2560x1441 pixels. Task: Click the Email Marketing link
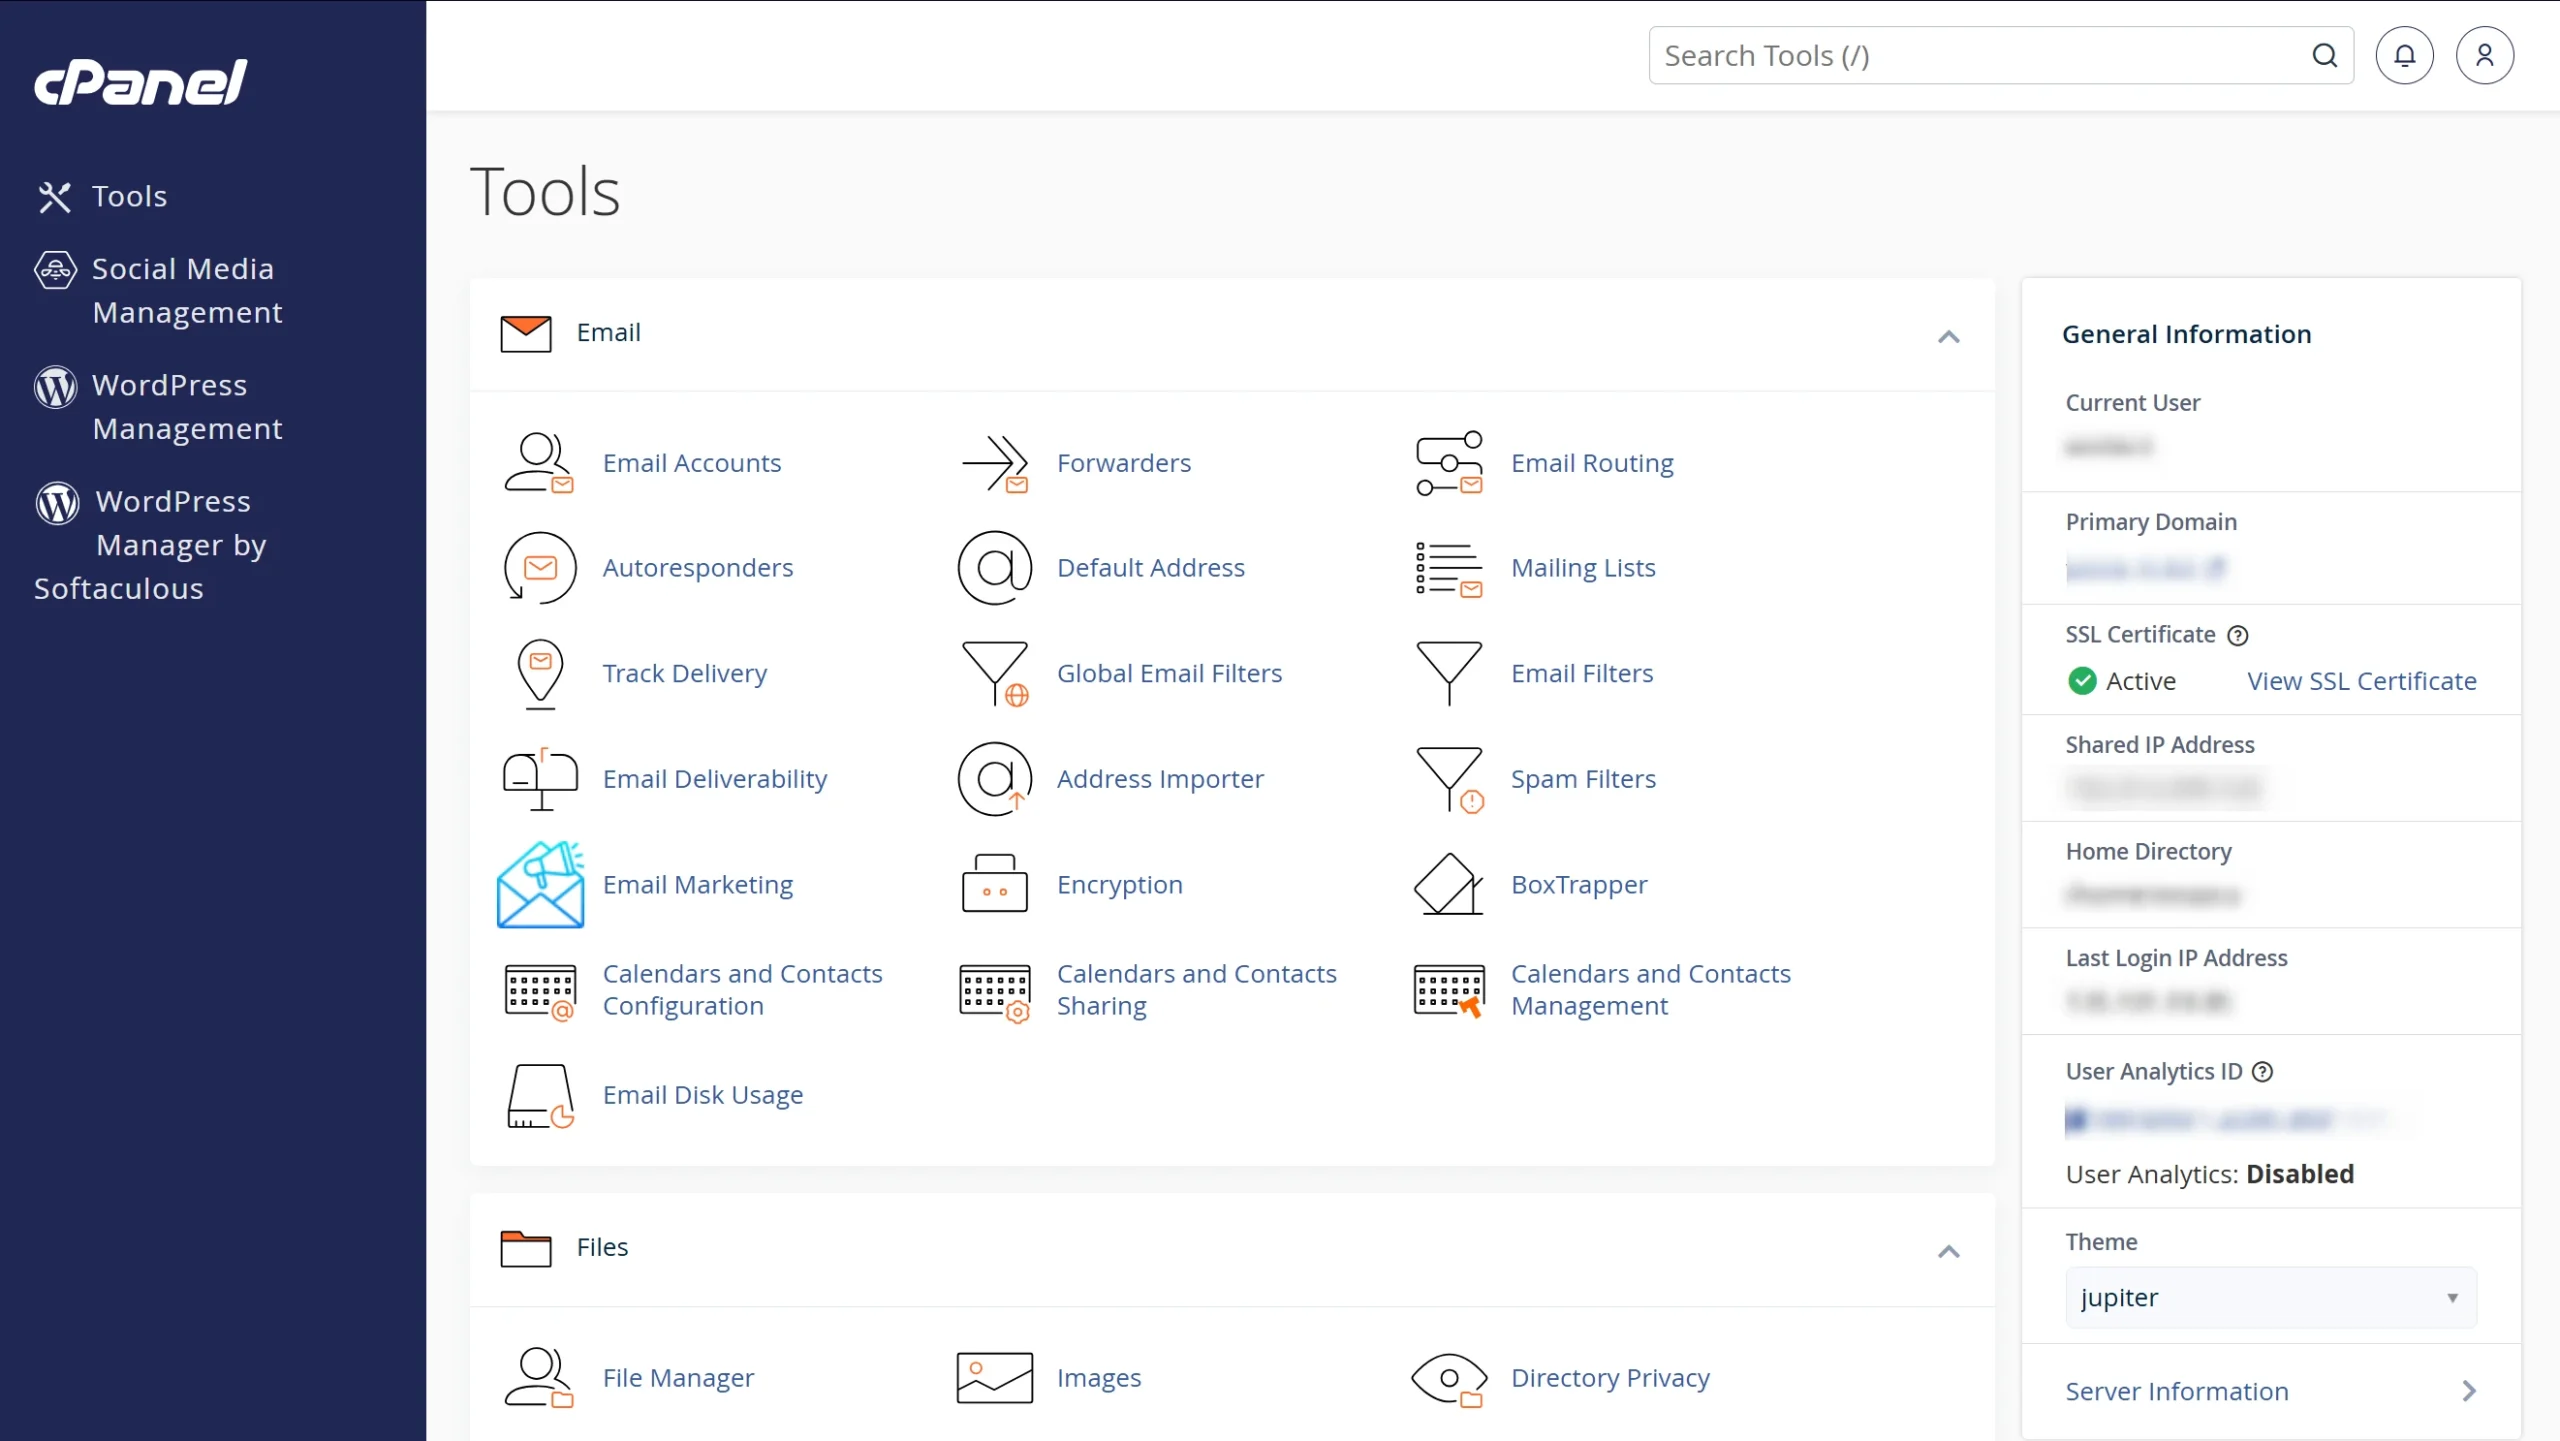pyautogui.click(x=698, y=885)
